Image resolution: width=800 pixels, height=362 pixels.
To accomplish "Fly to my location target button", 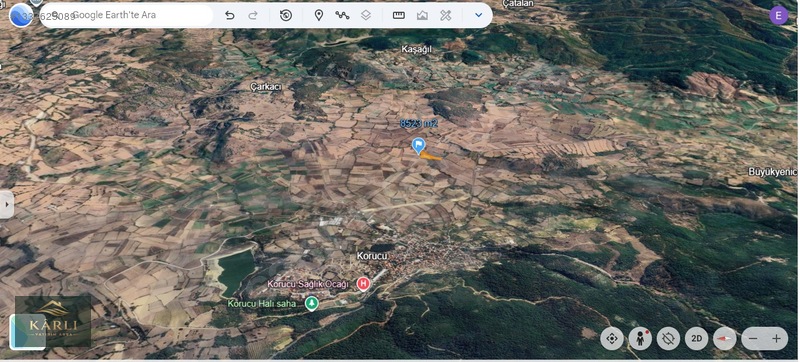I will coord(612,339).
